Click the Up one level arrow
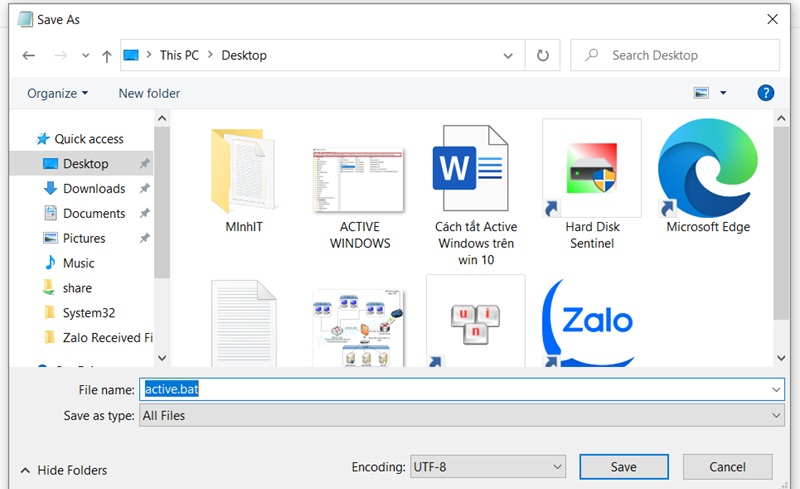 coord(105,56)
